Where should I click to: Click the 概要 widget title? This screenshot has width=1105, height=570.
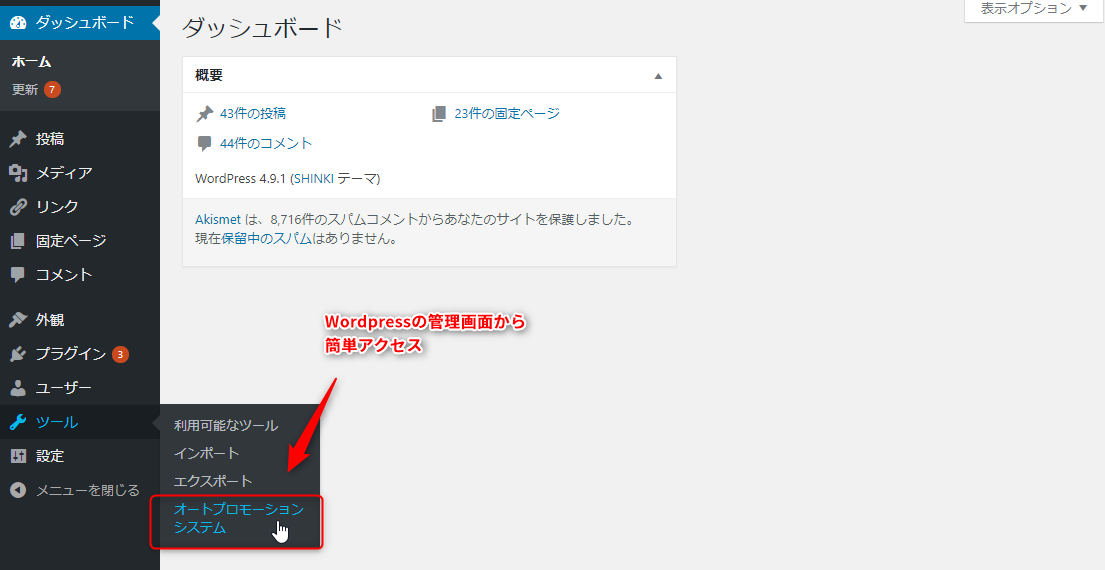click(x=209, y=75)
